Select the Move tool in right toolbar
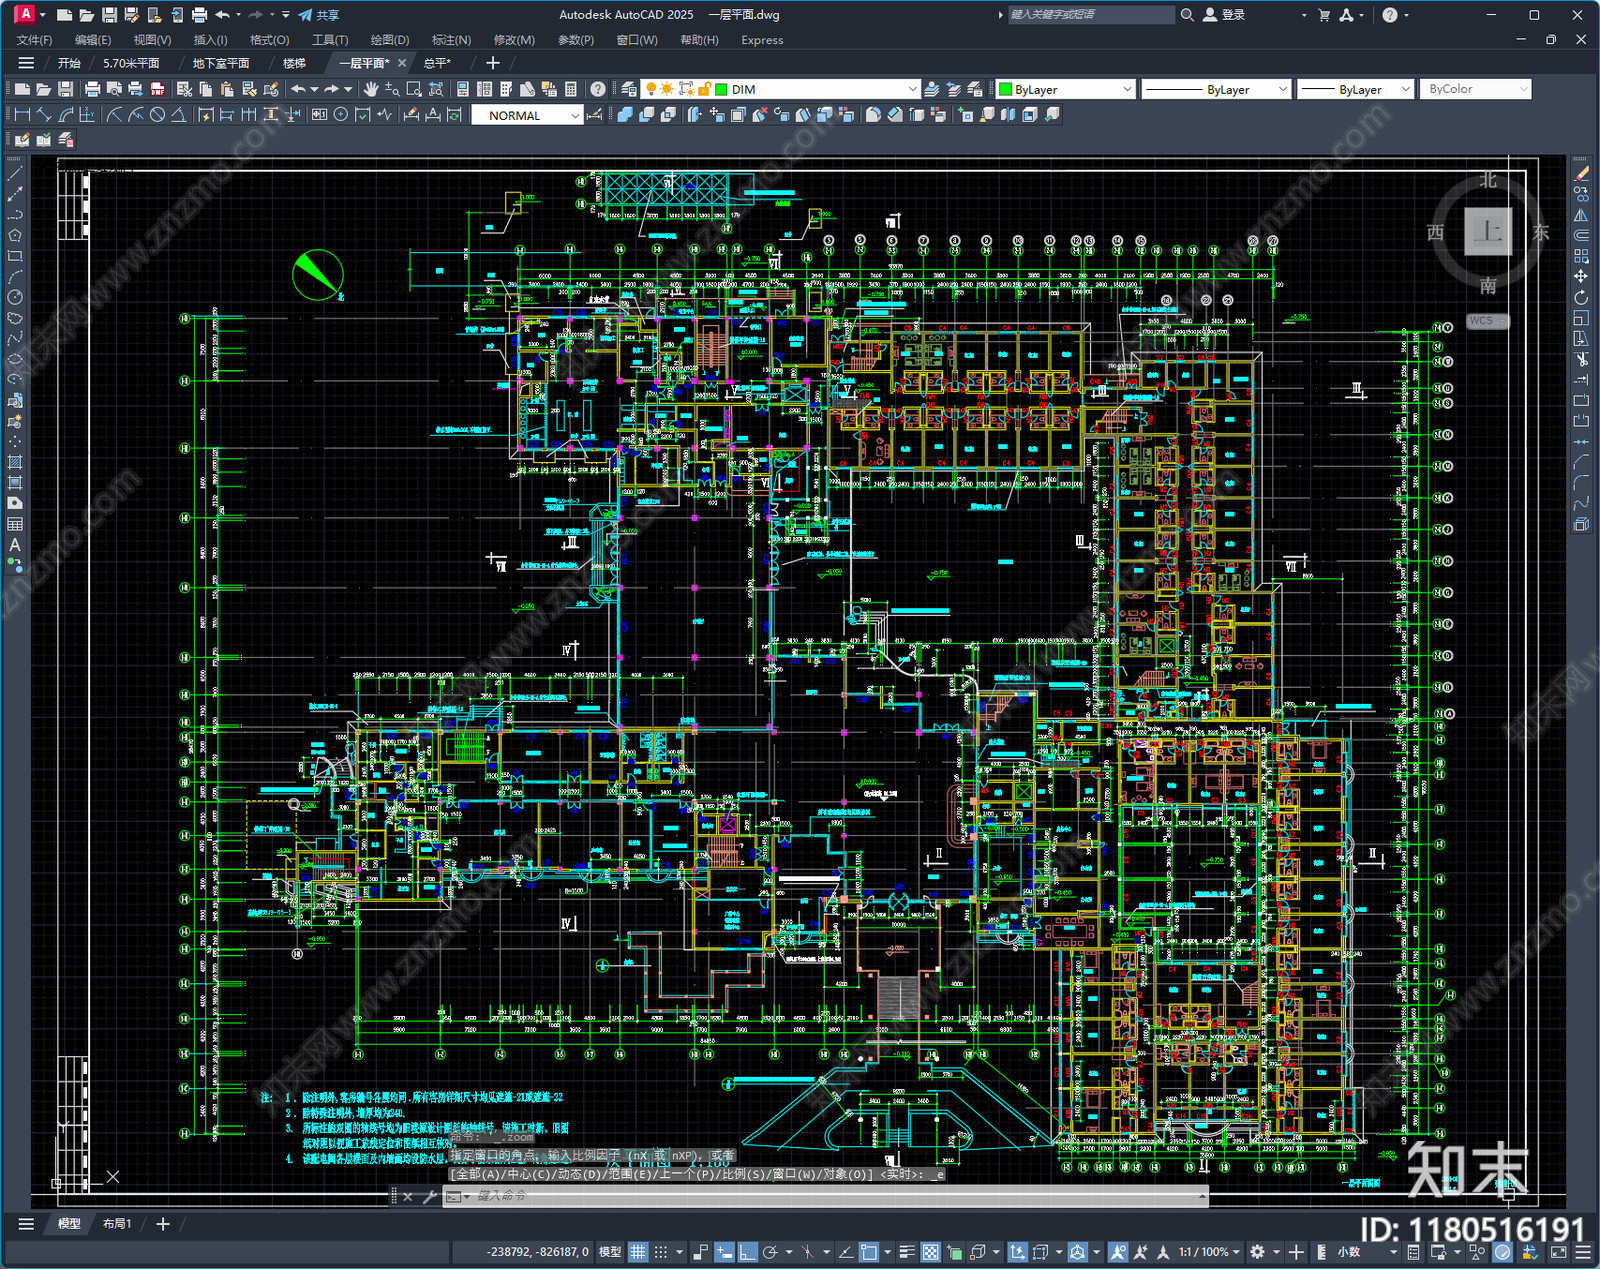Screen dimensions: 1600x1269 click(1581, 277)
